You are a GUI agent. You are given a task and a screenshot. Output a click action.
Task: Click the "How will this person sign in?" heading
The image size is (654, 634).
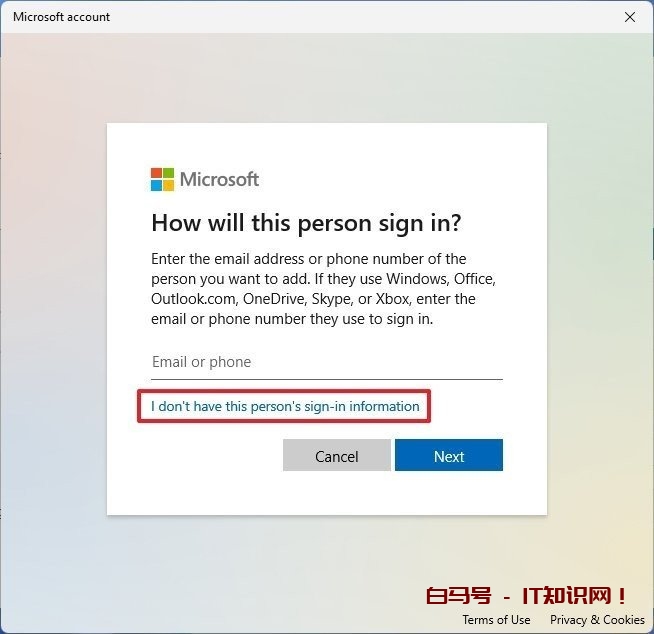(x=307, y=223)
